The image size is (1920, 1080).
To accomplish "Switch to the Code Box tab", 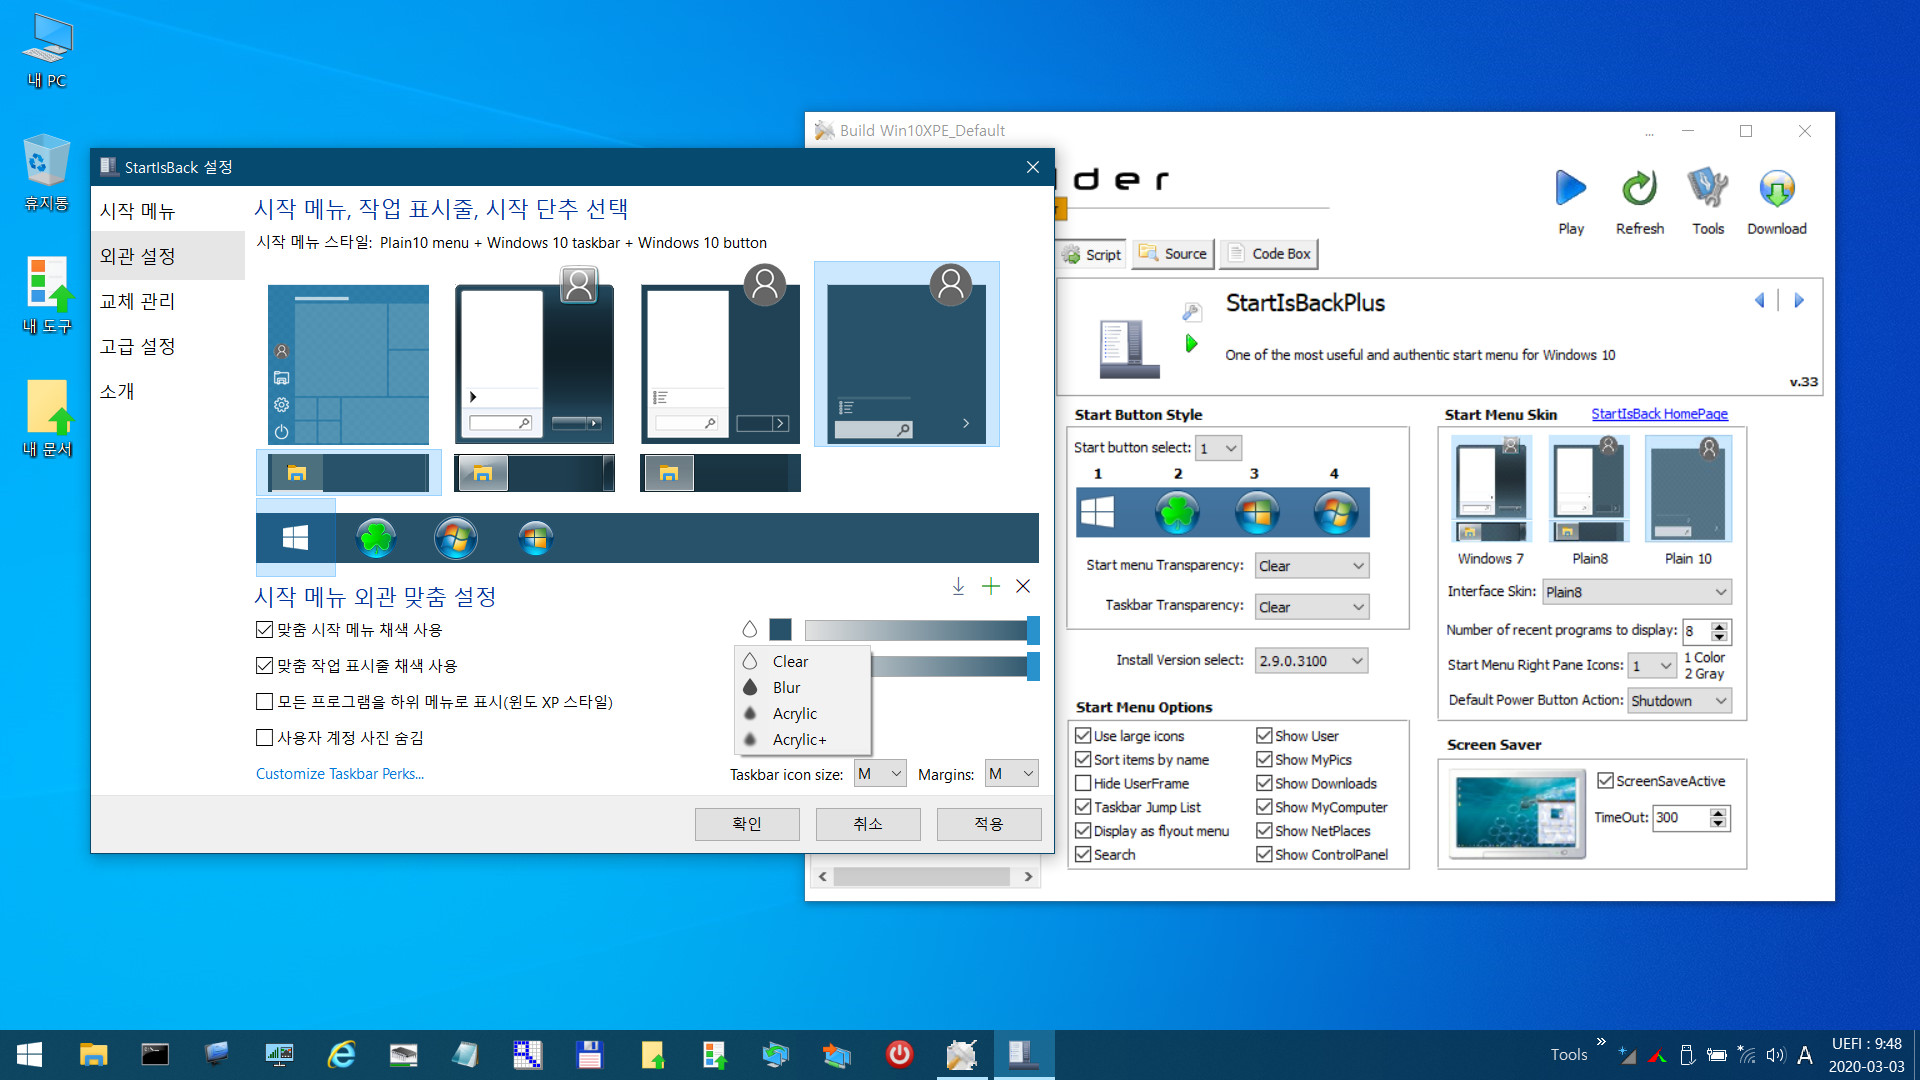I will pos(1269,254).
